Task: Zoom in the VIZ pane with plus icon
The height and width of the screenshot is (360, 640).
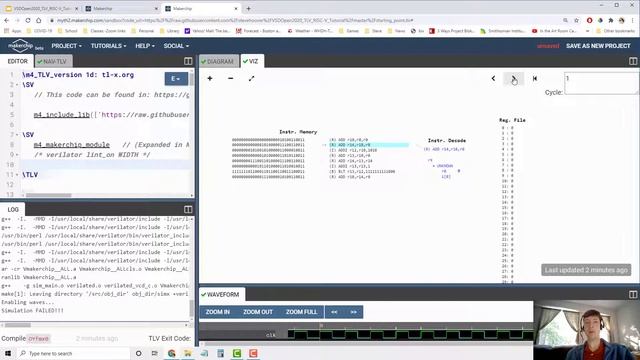Action: 210,78
